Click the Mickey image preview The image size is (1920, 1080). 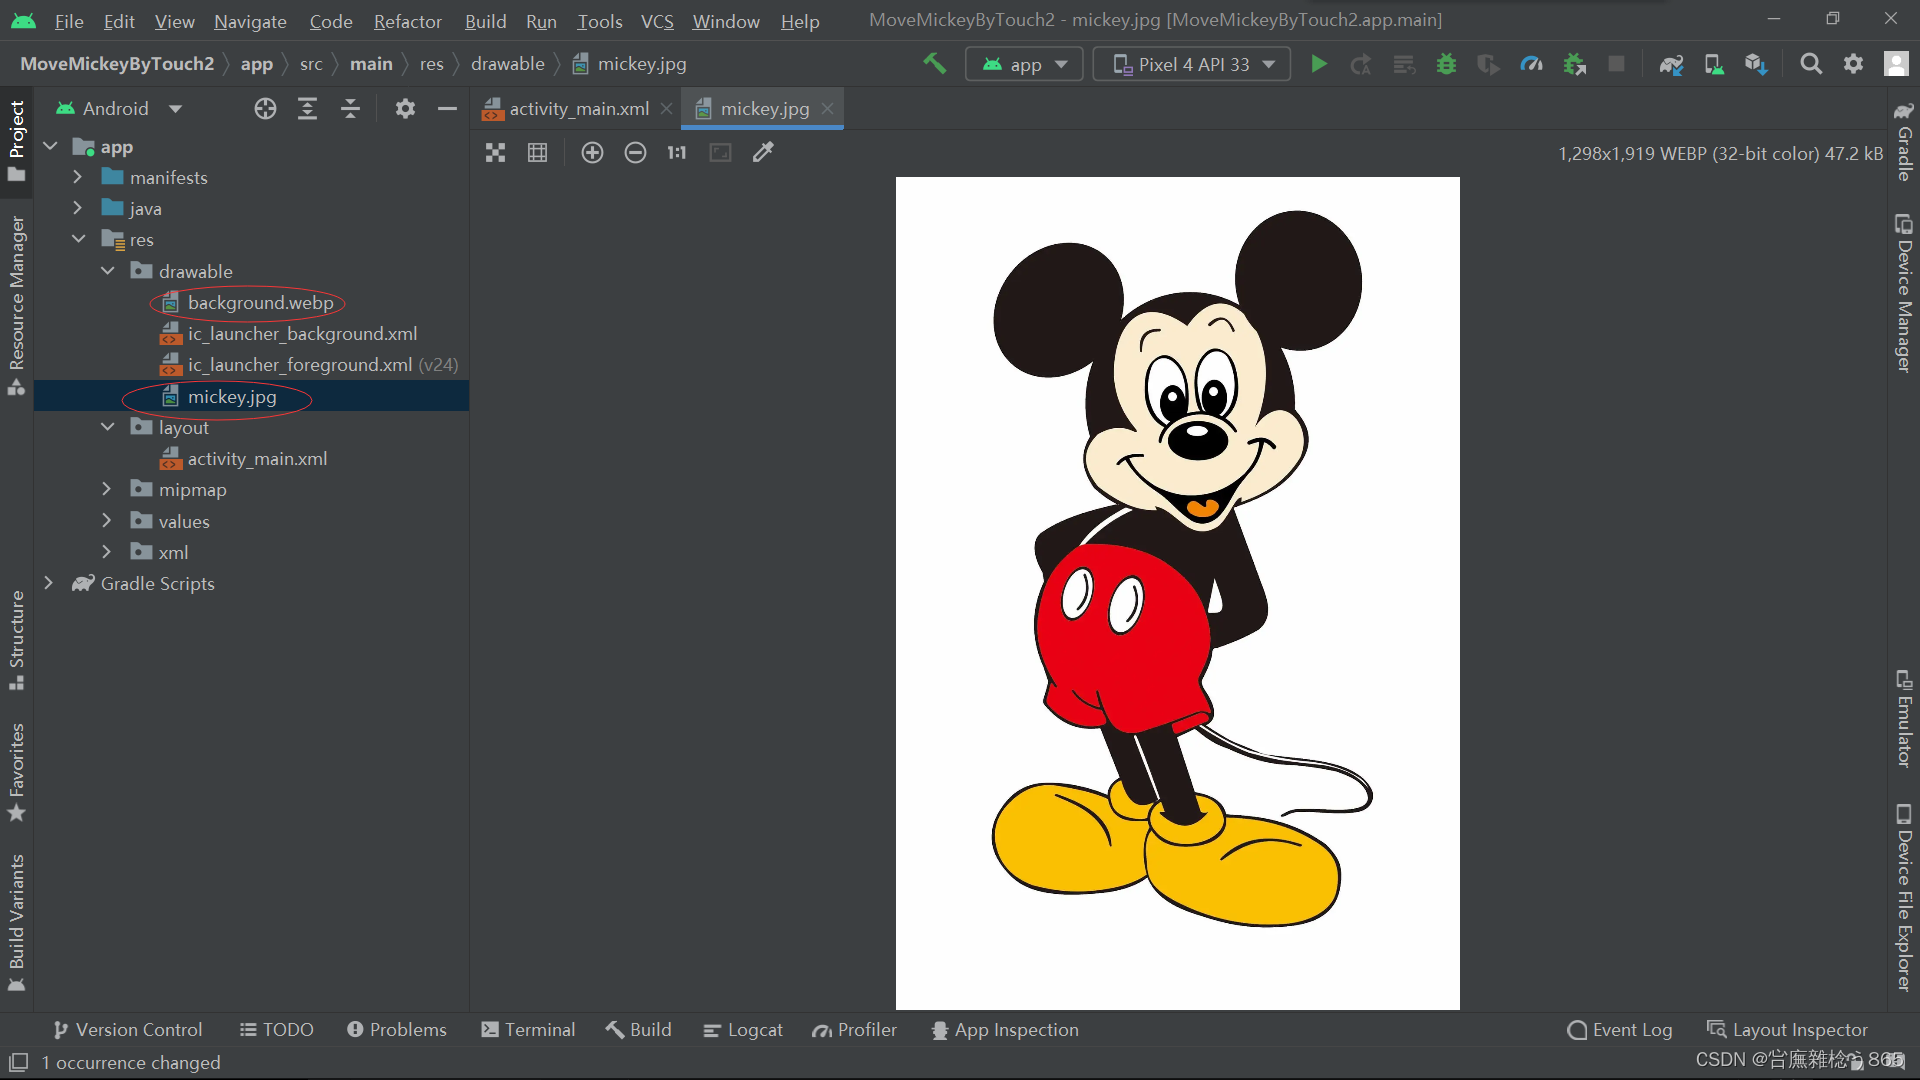point(1178,593)
